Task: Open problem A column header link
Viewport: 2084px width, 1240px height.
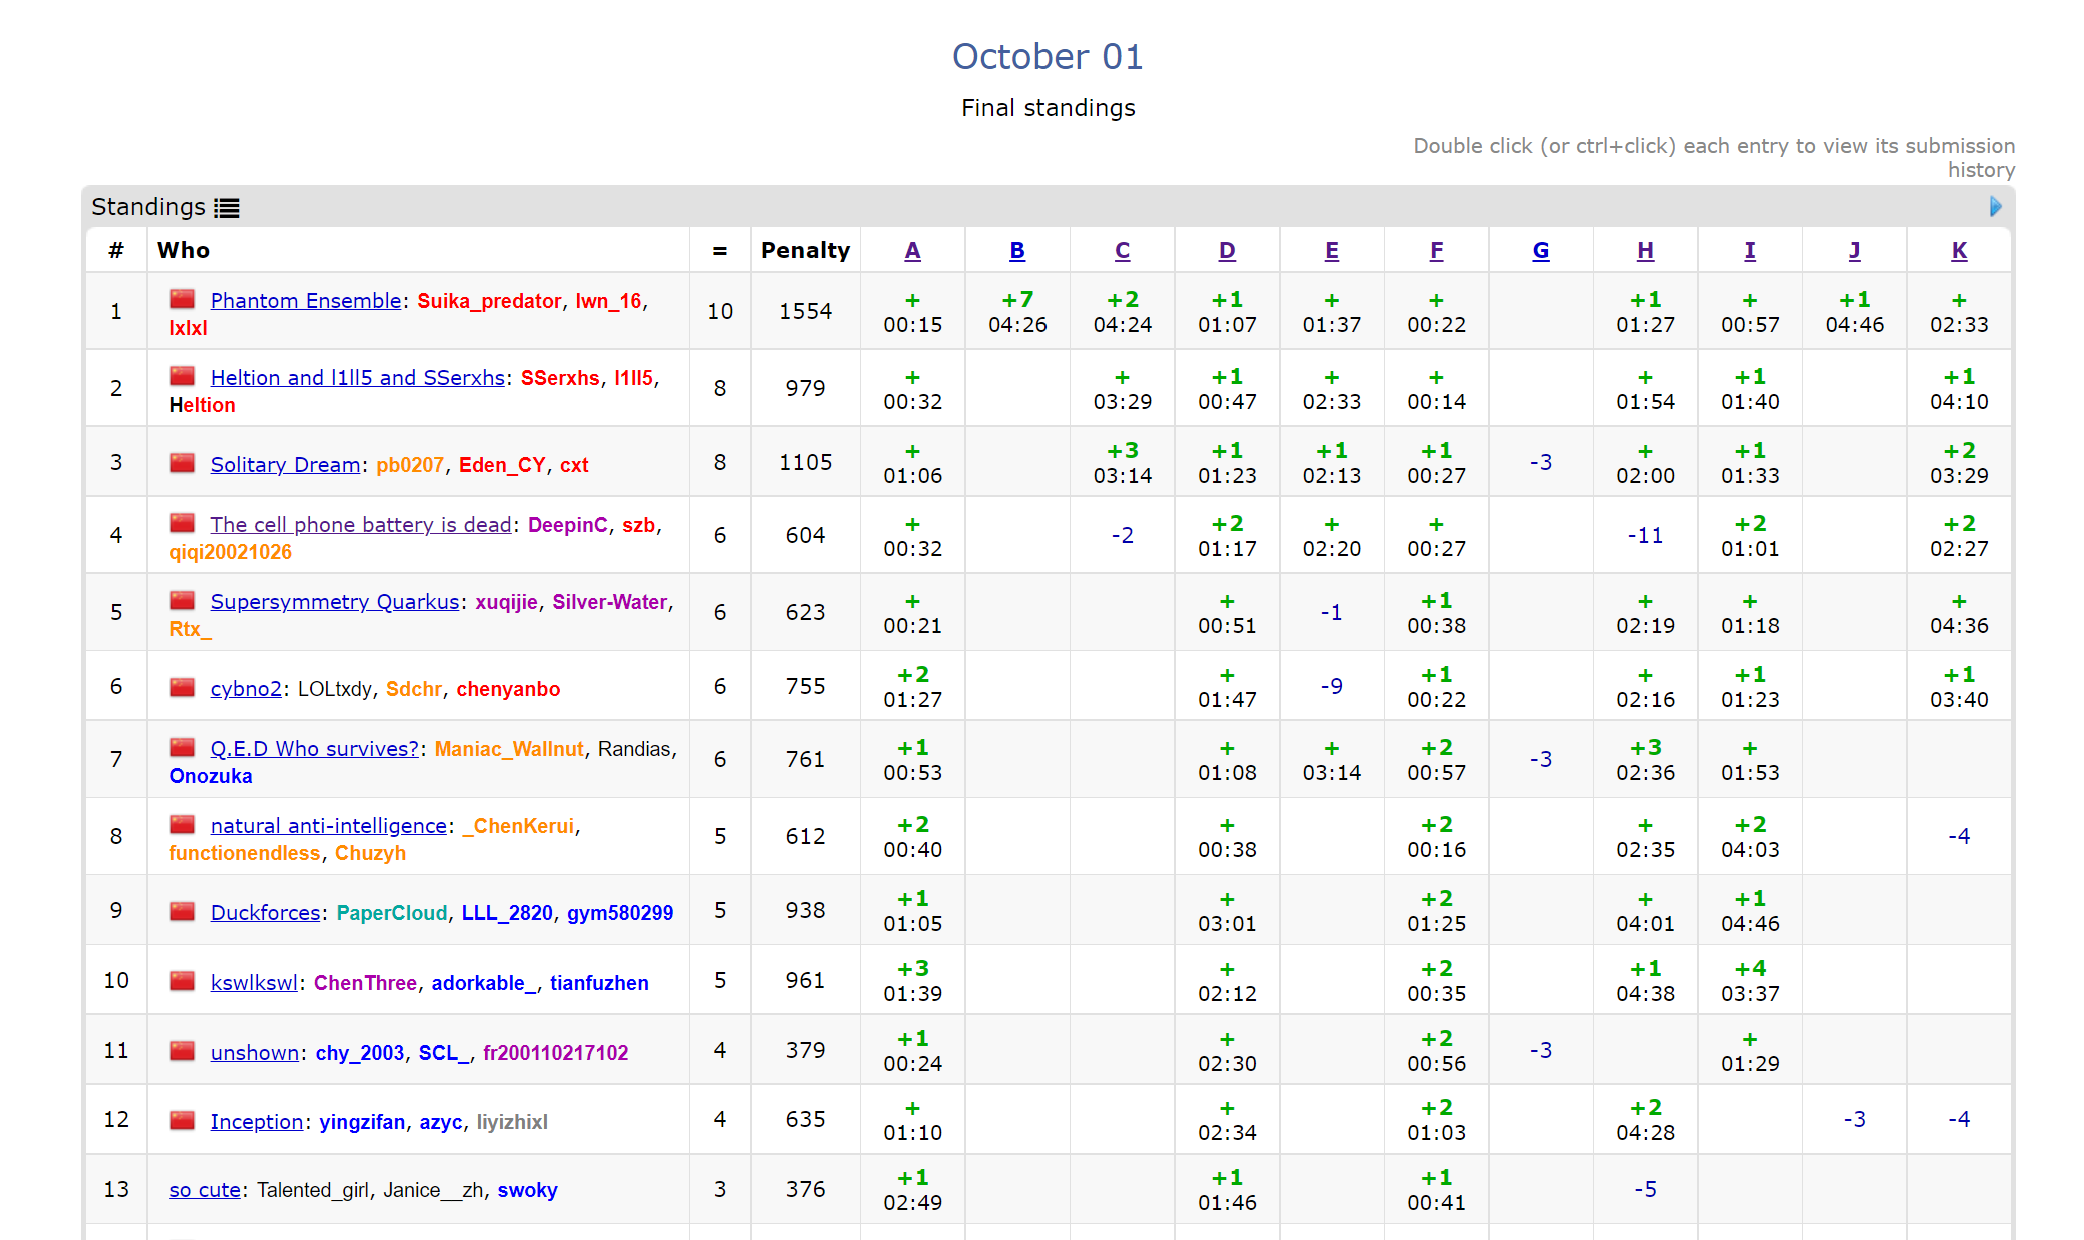Action: 912,250
